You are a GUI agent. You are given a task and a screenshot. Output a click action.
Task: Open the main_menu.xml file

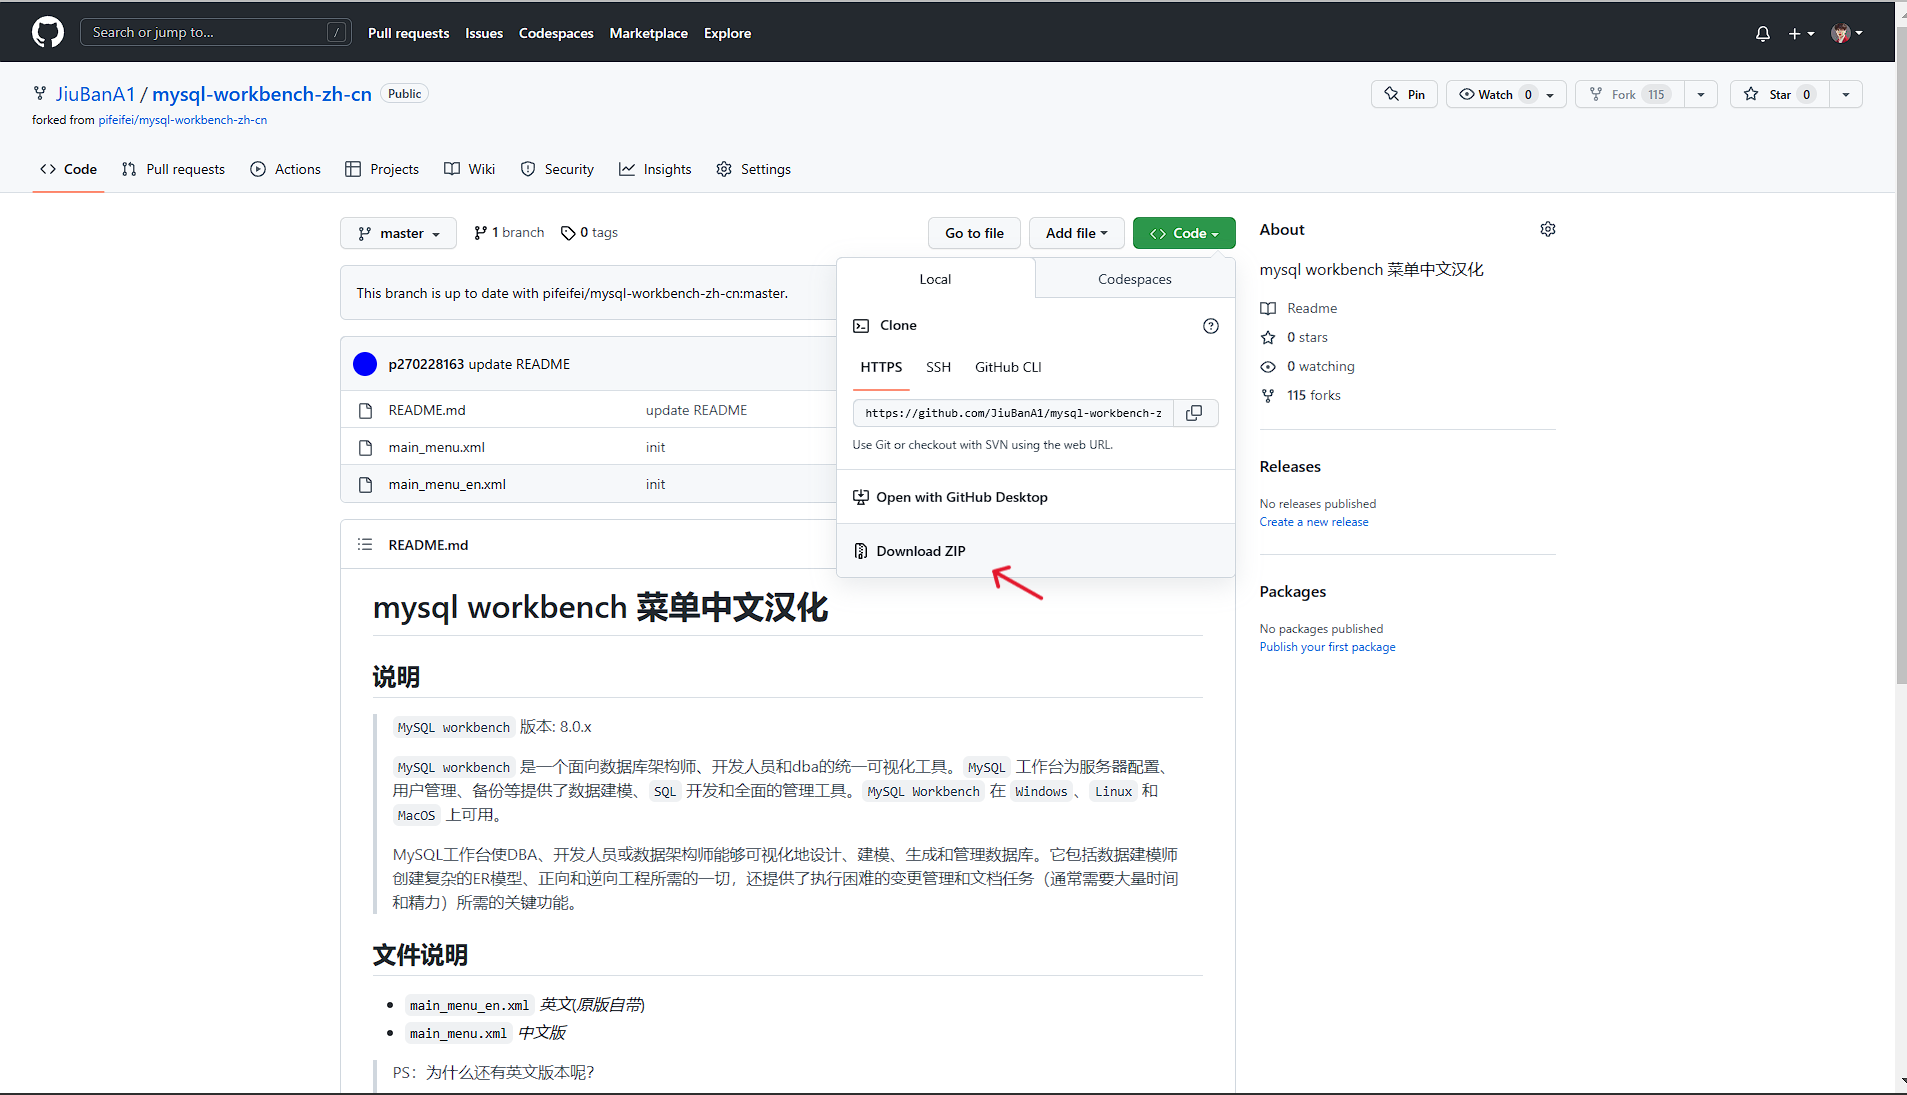pyautogui.click(x=437, y=447)
